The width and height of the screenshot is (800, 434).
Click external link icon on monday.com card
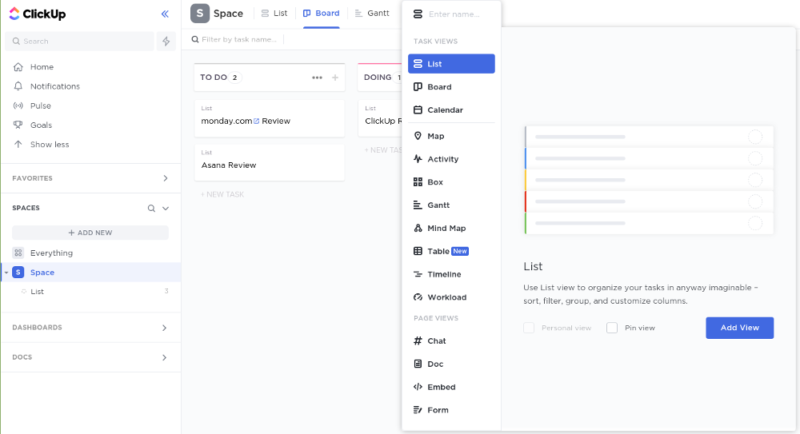pyautogui.click(x=257, y=121)
